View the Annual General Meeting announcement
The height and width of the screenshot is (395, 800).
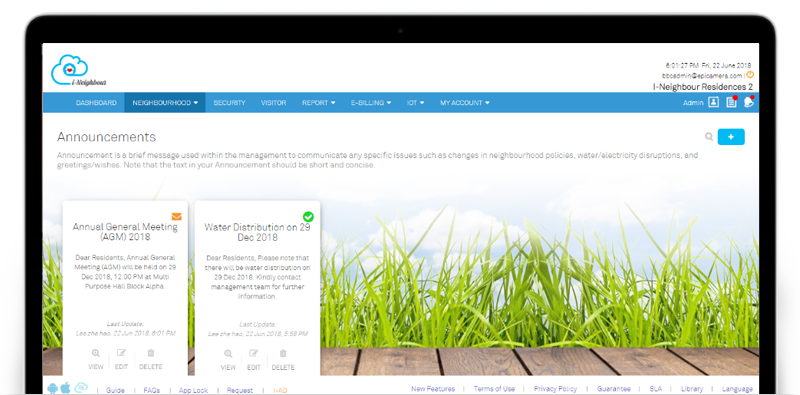point(96,359)
